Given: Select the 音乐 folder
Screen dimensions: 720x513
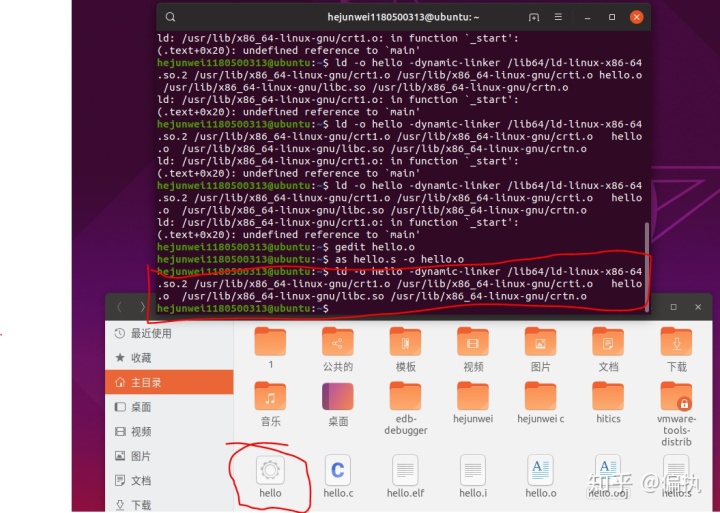Looking at the screenshot, I should (270, 404).
